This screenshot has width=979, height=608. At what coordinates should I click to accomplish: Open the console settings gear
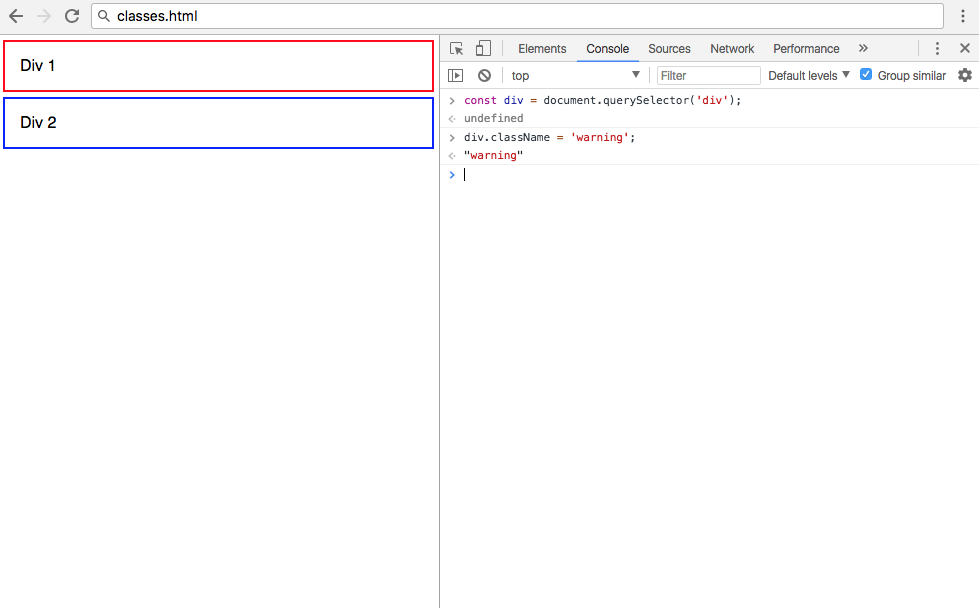[964, 75]
